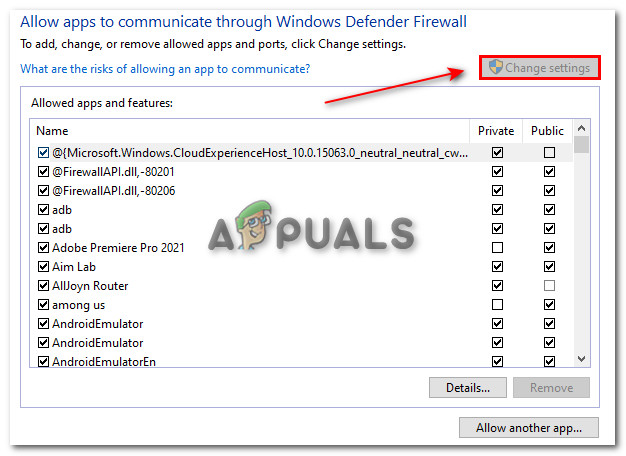The width and height of the screenshot is (626, 456).
Task: Click the Public column header
Action: click(x=548, y=131)
